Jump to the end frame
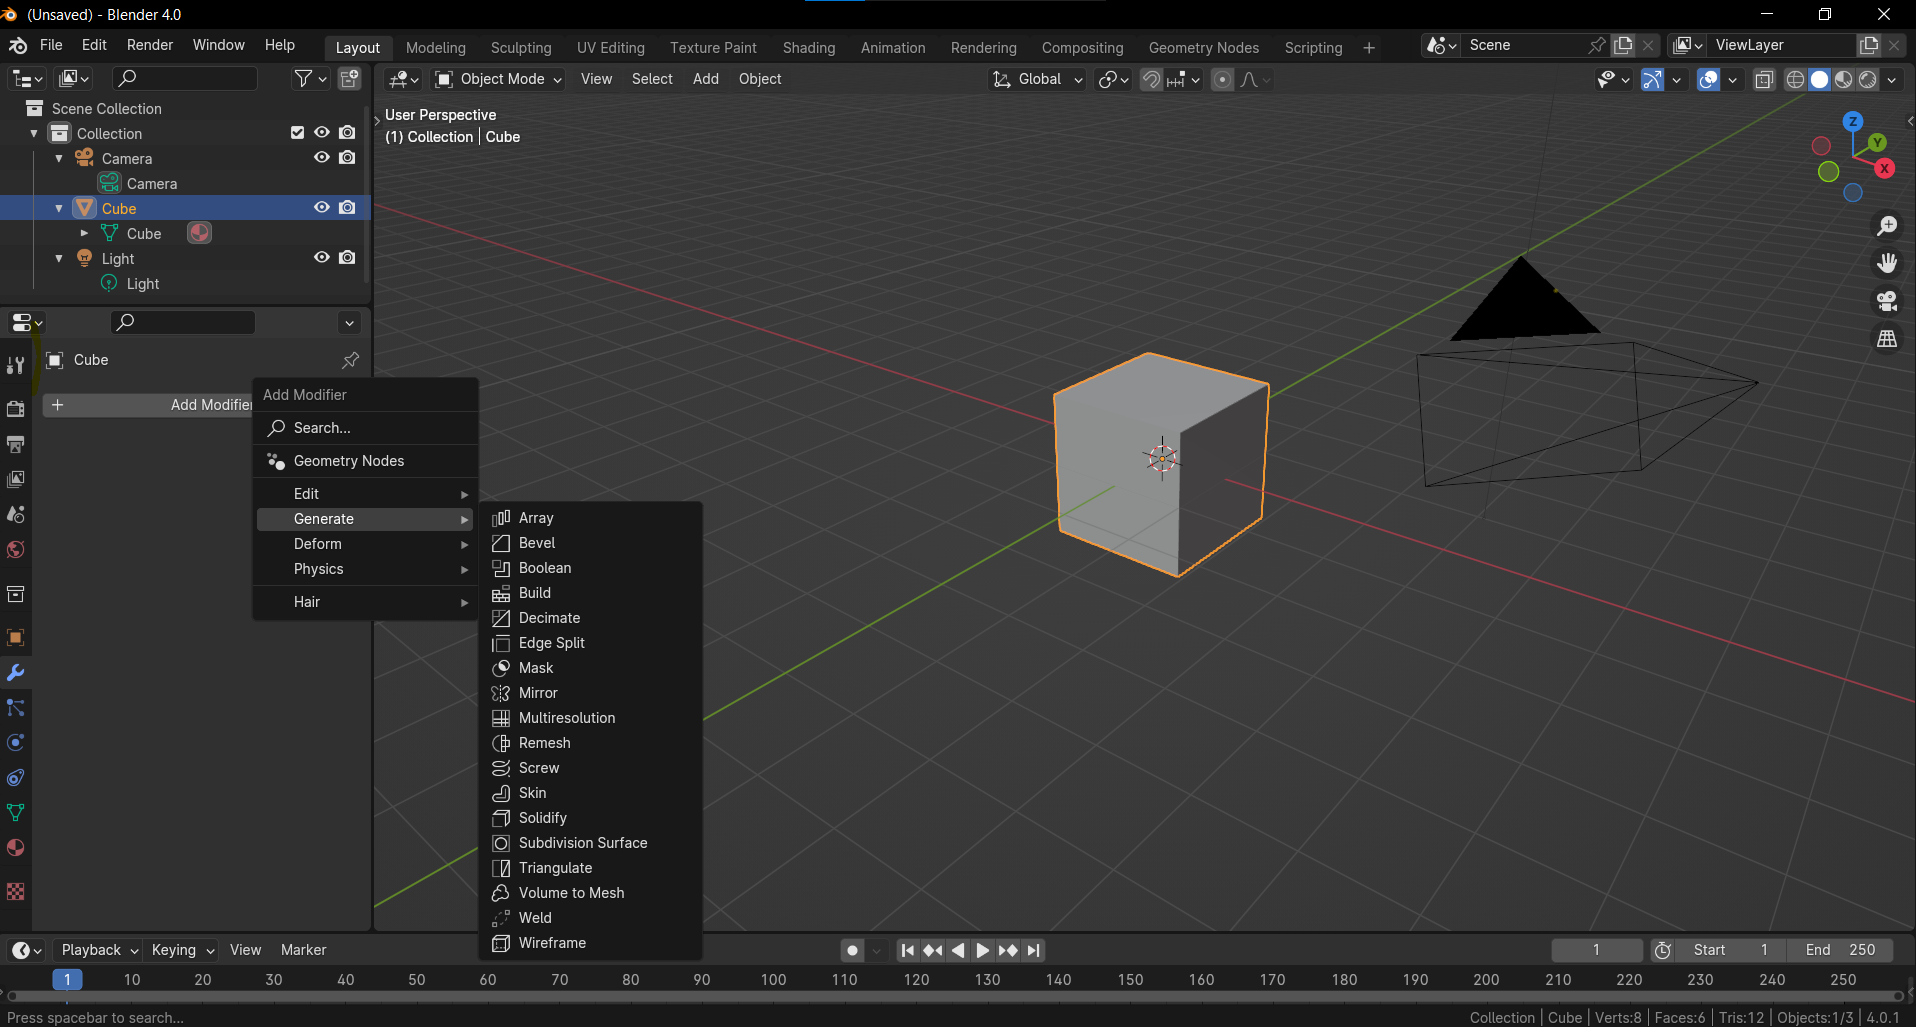1916x1027 pixels. pos(1034,951)
